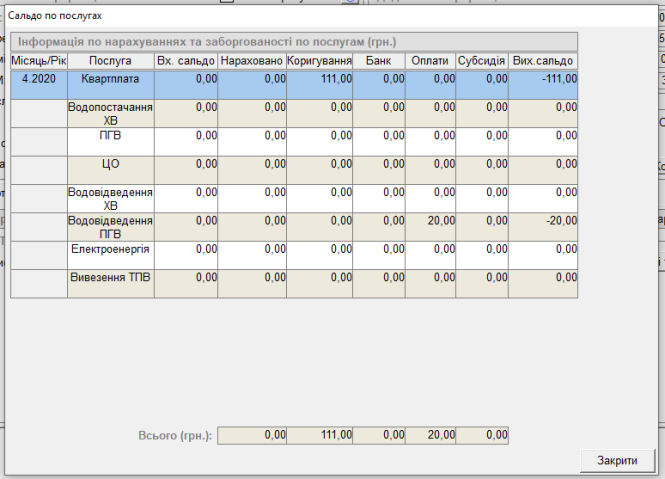665x479 pixels.
Task: Select the Квартплата service row
Action: coord(110,79)
